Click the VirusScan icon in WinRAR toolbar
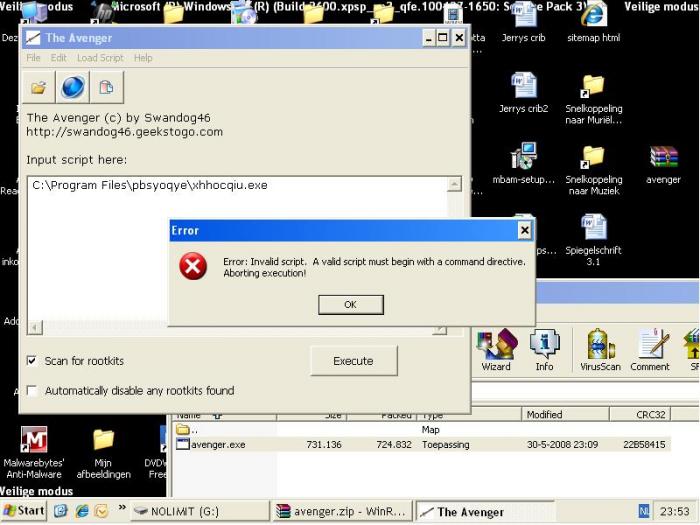The image size is (700, 525). (x=600, y=350)
